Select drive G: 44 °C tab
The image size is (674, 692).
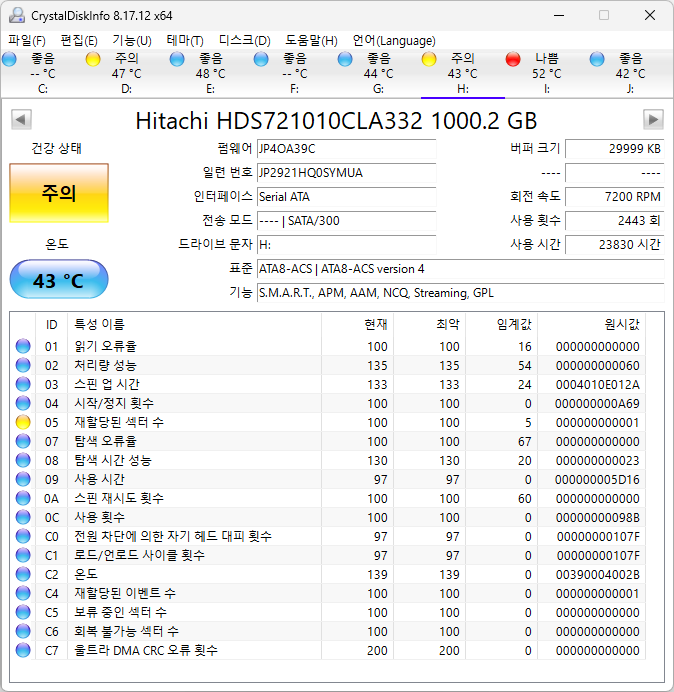378,73
